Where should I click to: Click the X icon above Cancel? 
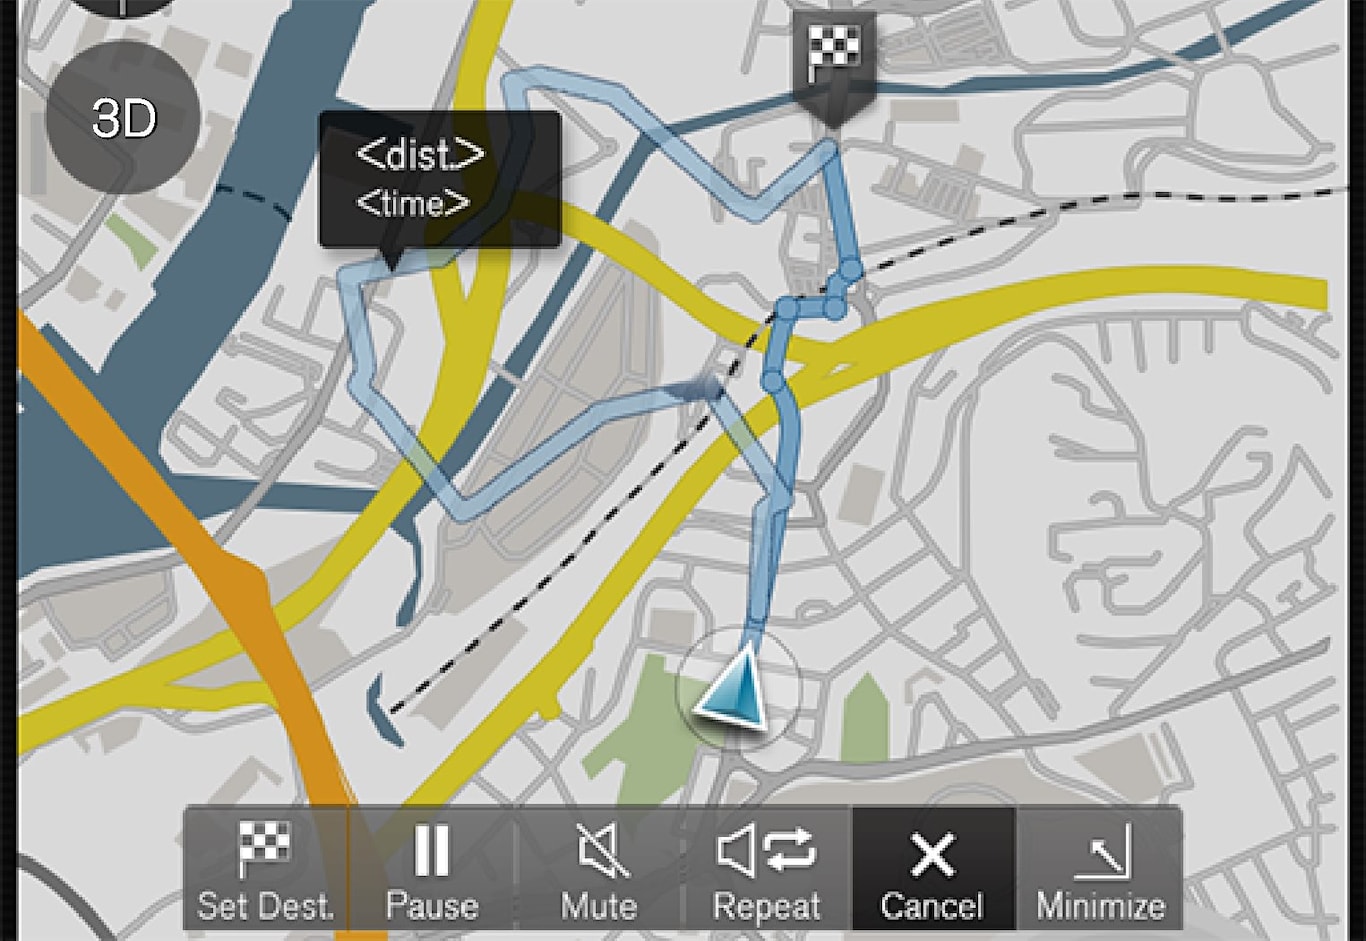pos(932,853)
